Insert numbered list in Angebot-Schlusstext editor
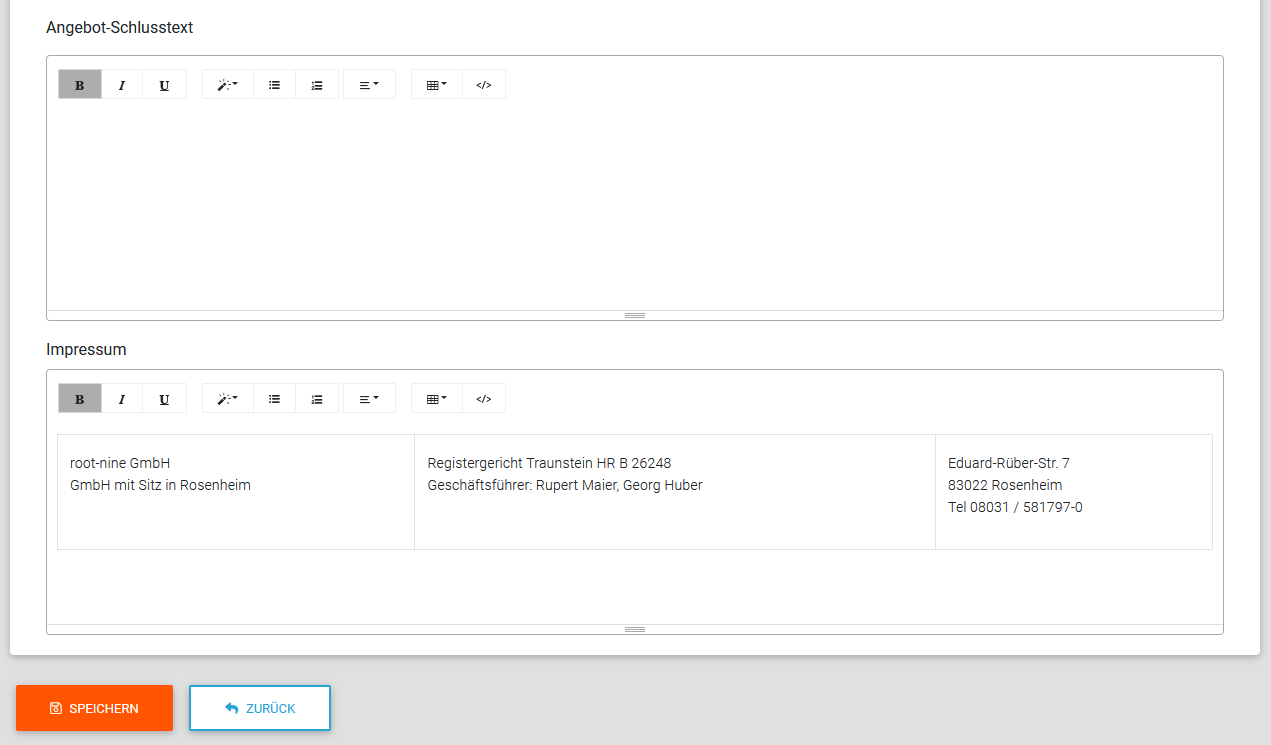Image resolution: width=1271 pixels, height=745 pixels. (x=317, y=85)
